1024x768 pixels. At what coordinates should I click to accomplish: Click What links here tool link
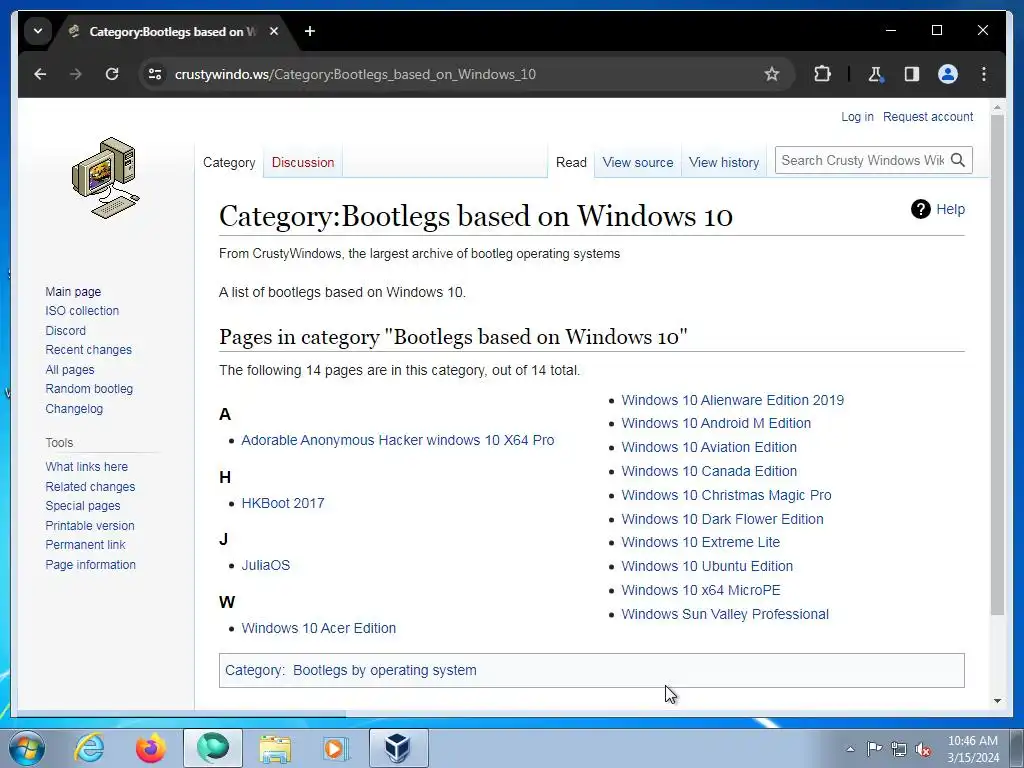point(86,467)
